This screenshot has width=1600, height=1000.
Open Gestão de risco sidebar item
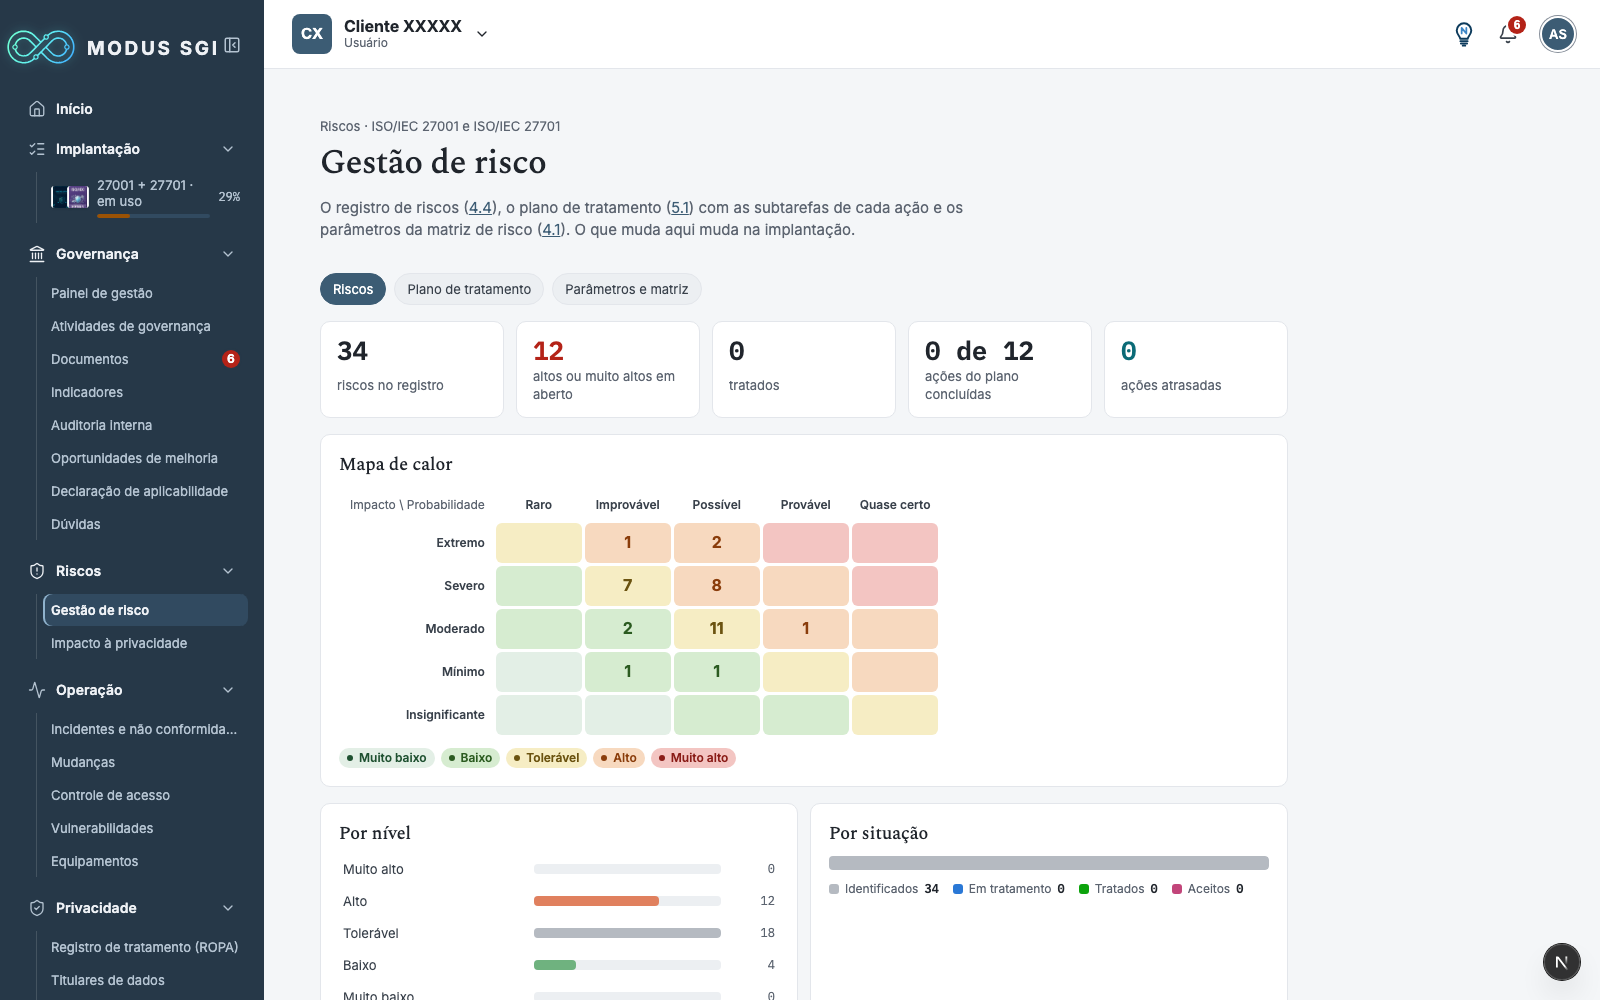(146, 610)
